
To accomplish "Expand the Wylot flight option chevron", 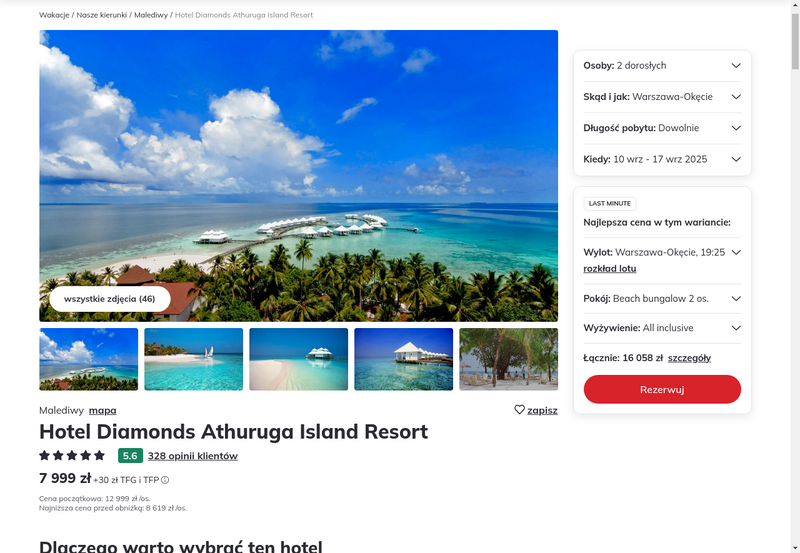I will click(736, 252).
